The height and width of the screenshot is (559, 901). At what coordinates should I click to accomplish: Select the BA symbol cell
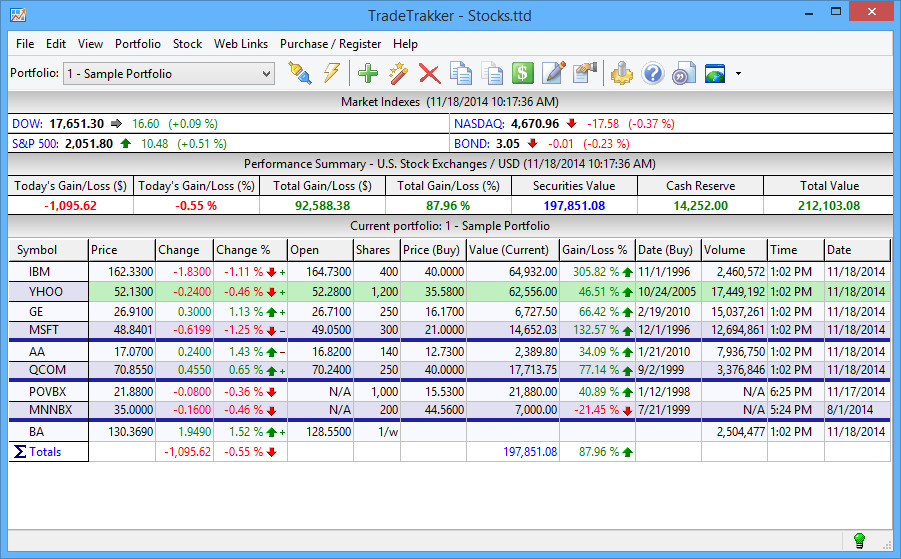(48, 432)
